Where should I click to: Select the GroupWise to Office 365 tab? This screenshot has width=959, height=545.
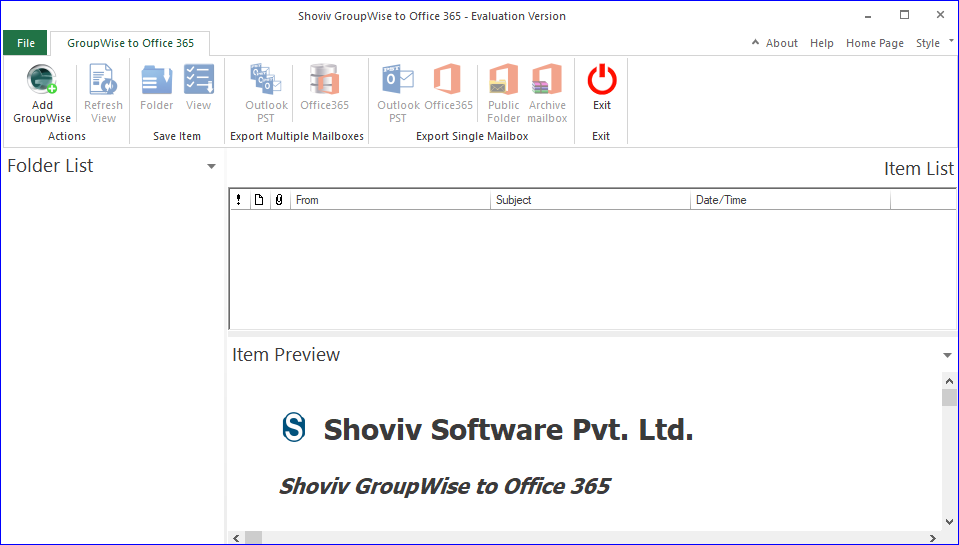(130, 43)
